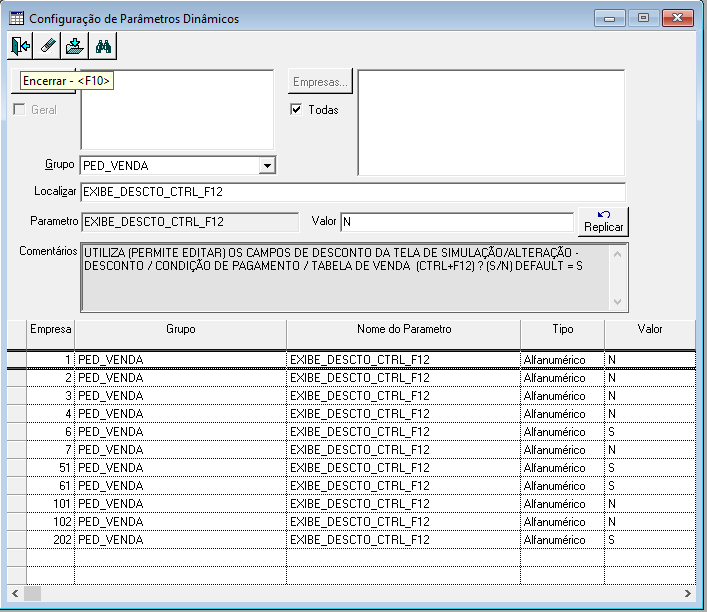The width and height of the screenshot is (707, 612).
Task: Select the Empresa 2 cell
Action: 50,378
